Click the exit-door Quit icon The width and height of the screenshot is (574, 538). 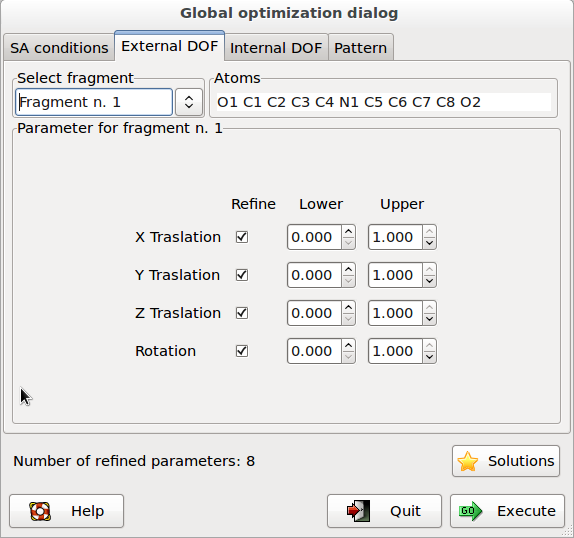click(358, 511)
